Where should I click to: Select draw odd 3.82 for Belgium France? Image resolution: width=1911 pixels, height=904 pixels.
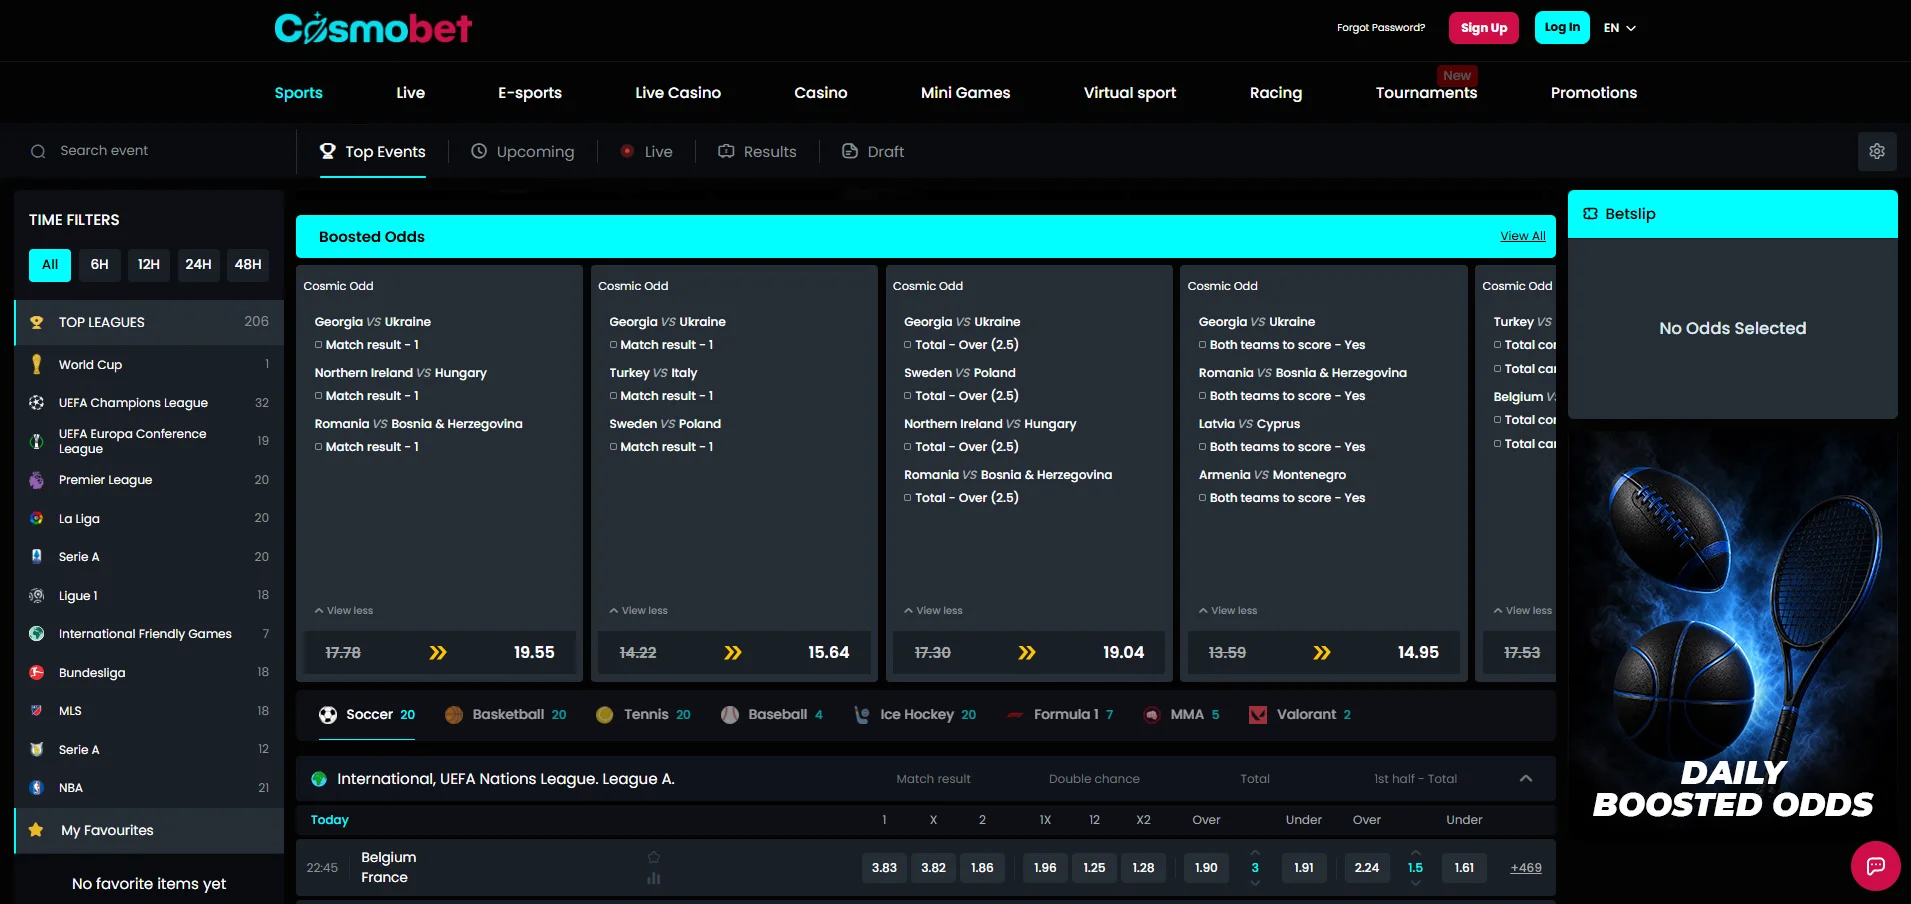pyautogui.click(x=933, y=868)
